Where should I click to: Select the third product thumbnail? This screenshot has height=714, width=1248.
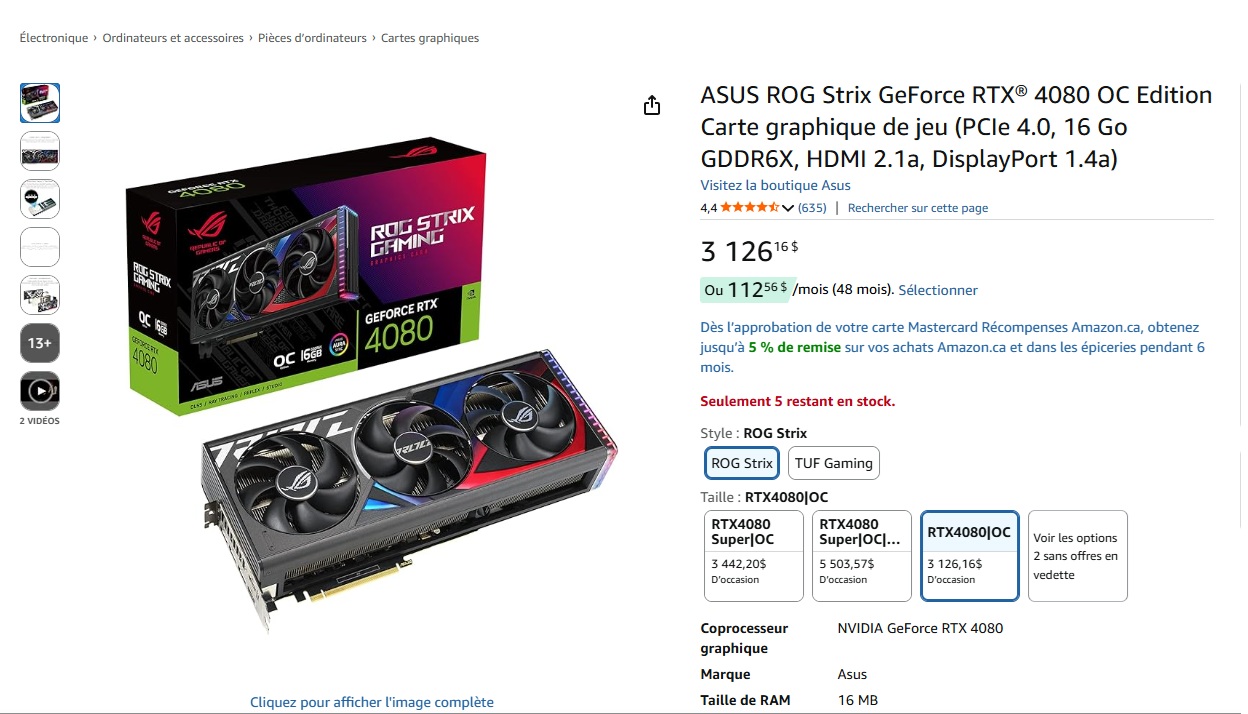coord(40,199)
